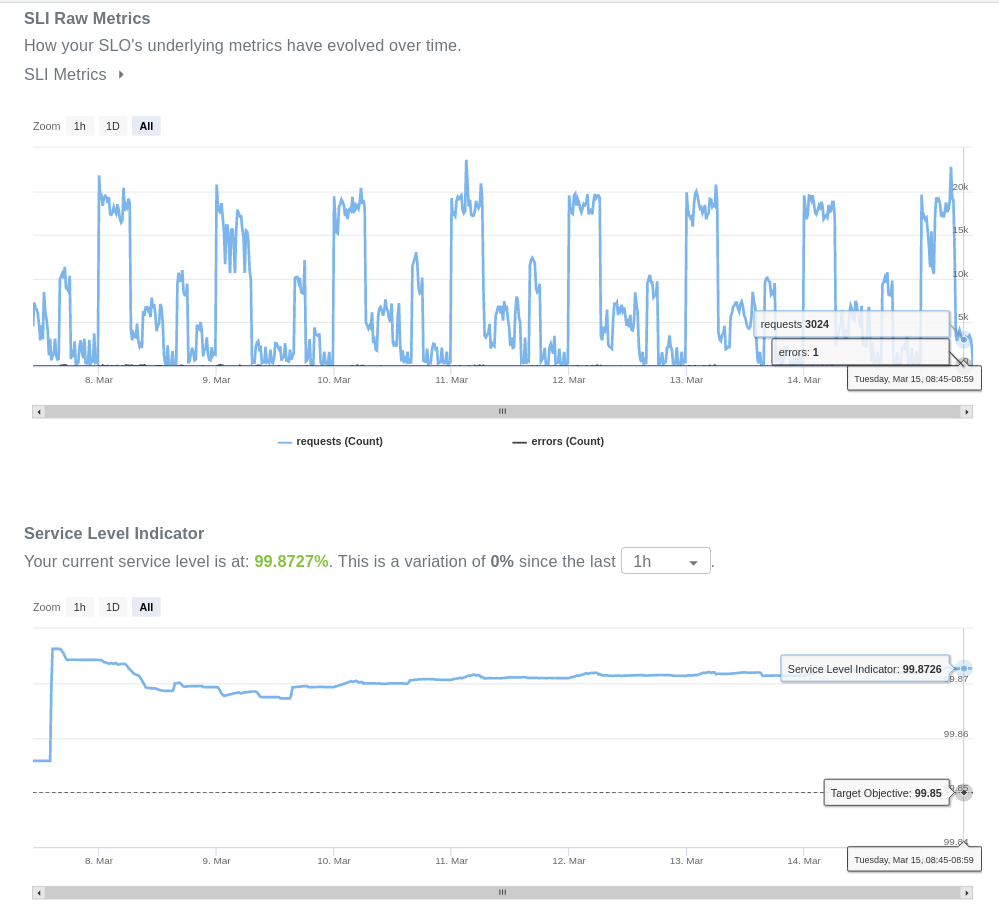Select 1D zoom on raw metrics chart
The width and height of the screenshot is (999, 915).
tap(113, 126)
